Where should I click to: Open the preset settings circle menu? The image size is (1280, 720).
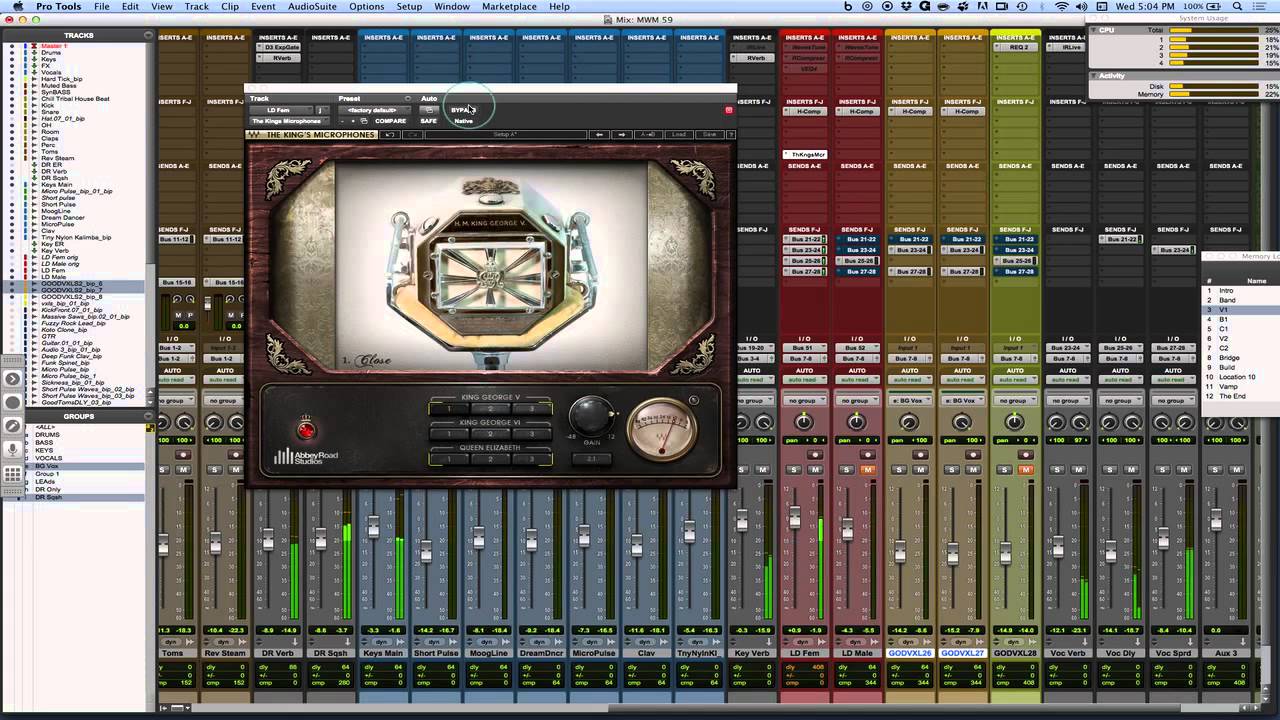(408, 99)
